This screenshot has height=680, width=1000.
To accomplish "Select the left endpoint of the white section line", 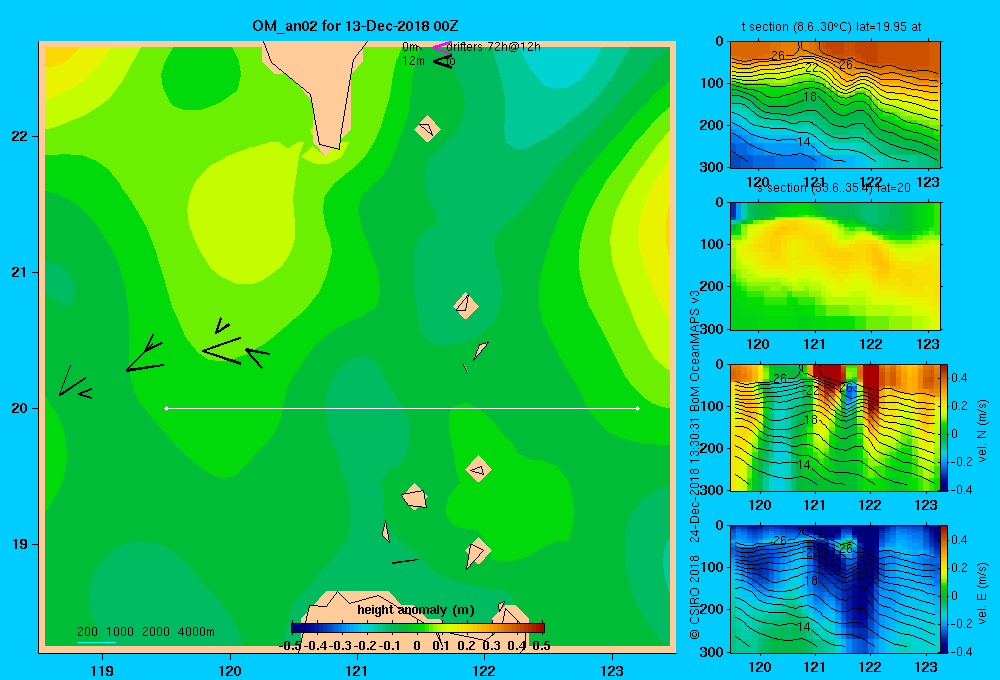I will (166, 408).
